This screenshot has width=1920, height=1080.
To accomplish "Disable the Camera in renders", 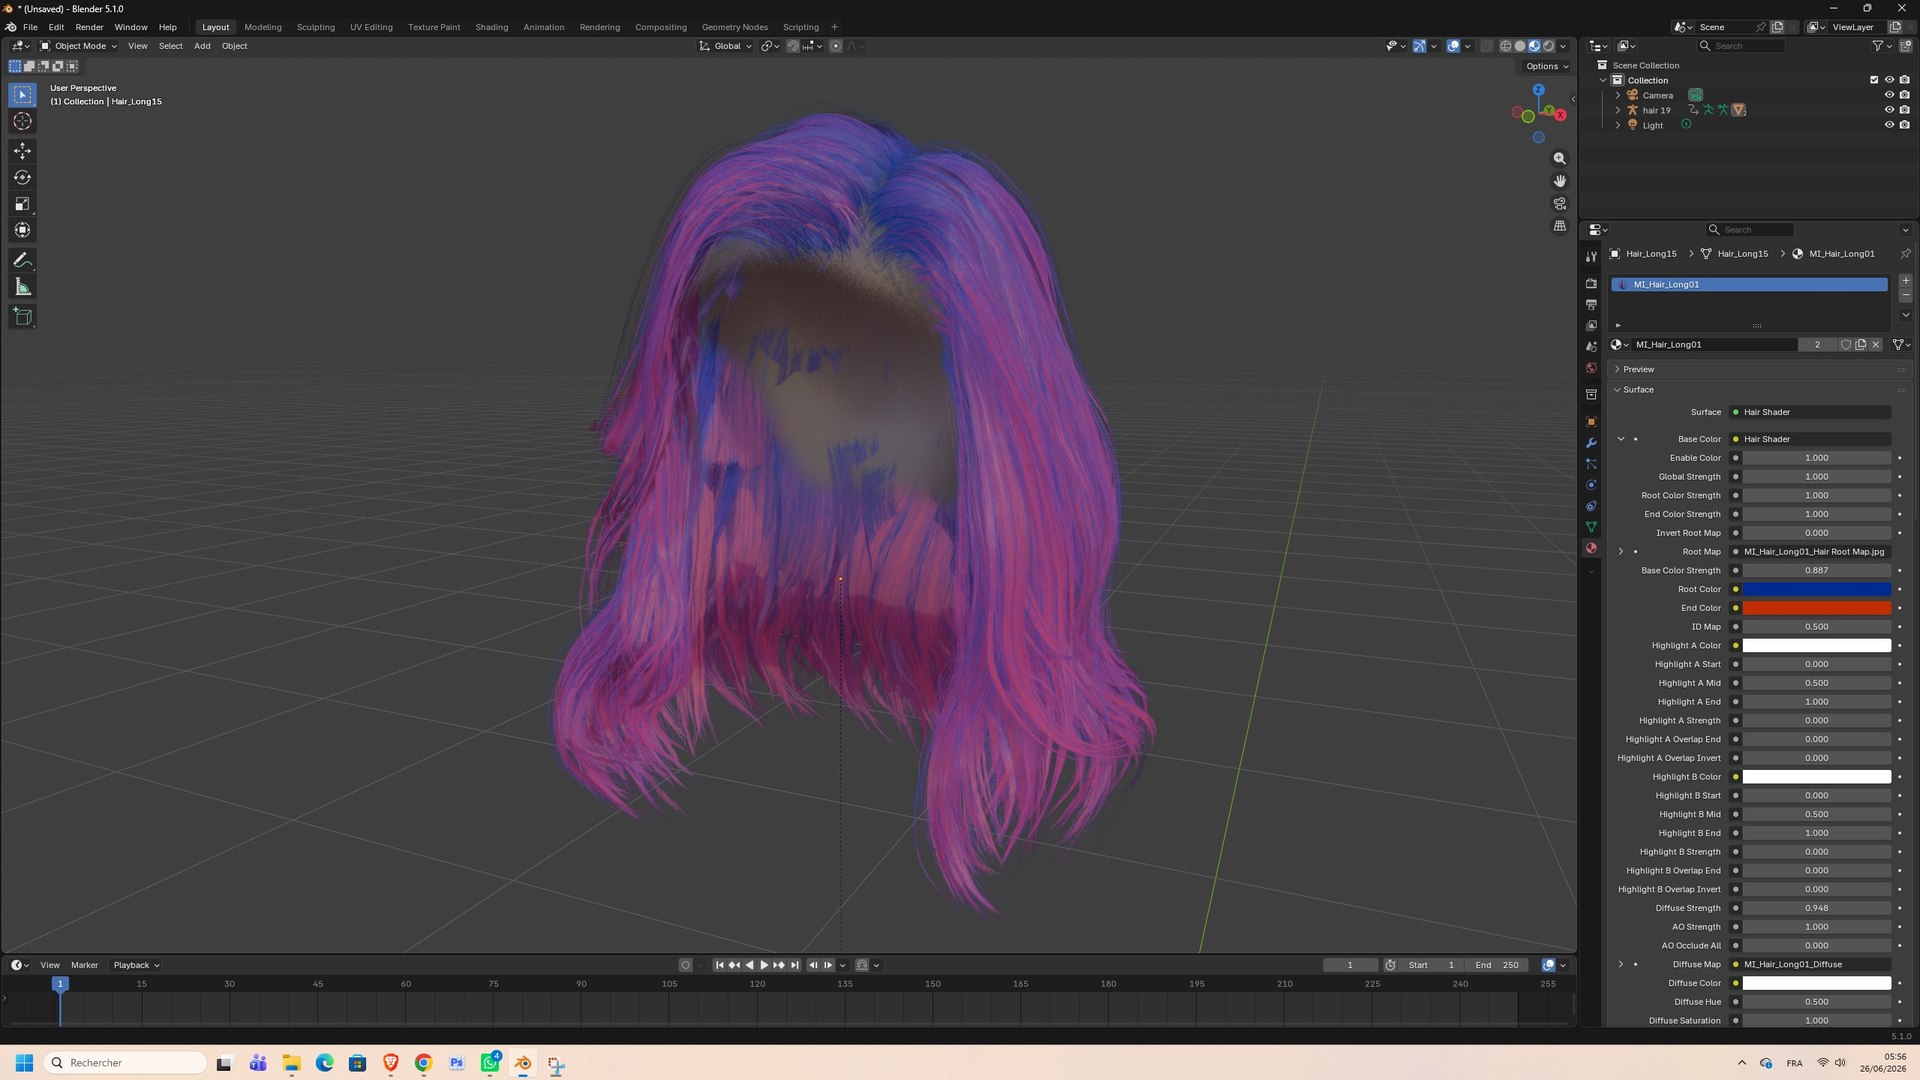I will point(1904,95).
